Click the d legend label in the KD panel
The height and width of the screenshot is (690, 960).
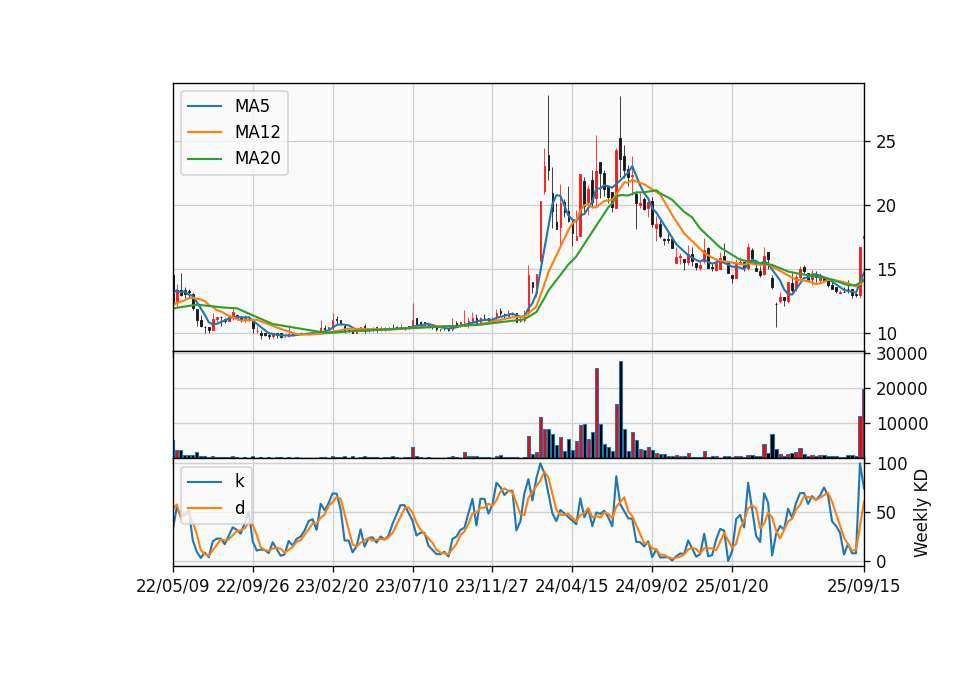tap(239, 507)
